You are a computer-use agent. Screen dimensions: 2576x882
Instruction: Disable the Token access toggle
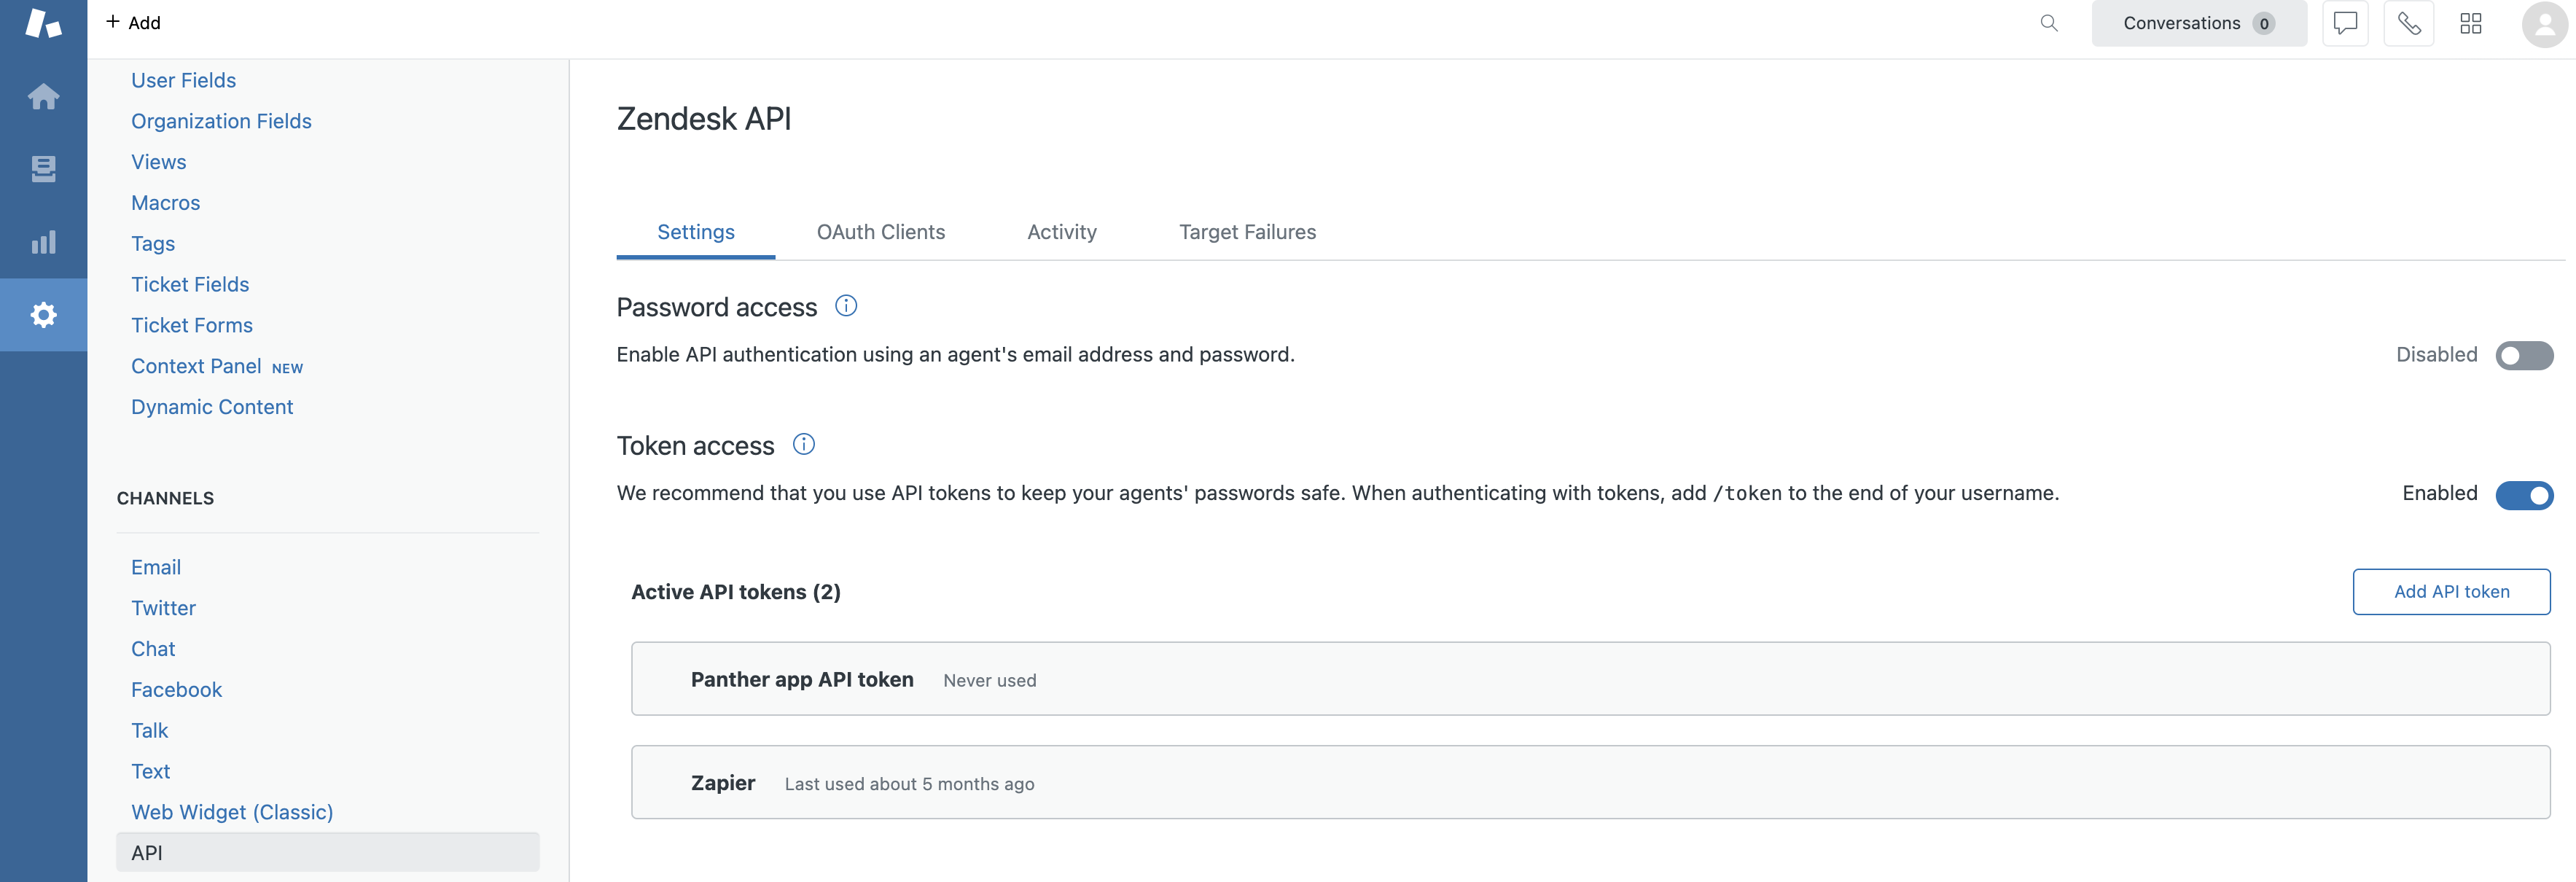[2525, 495]
